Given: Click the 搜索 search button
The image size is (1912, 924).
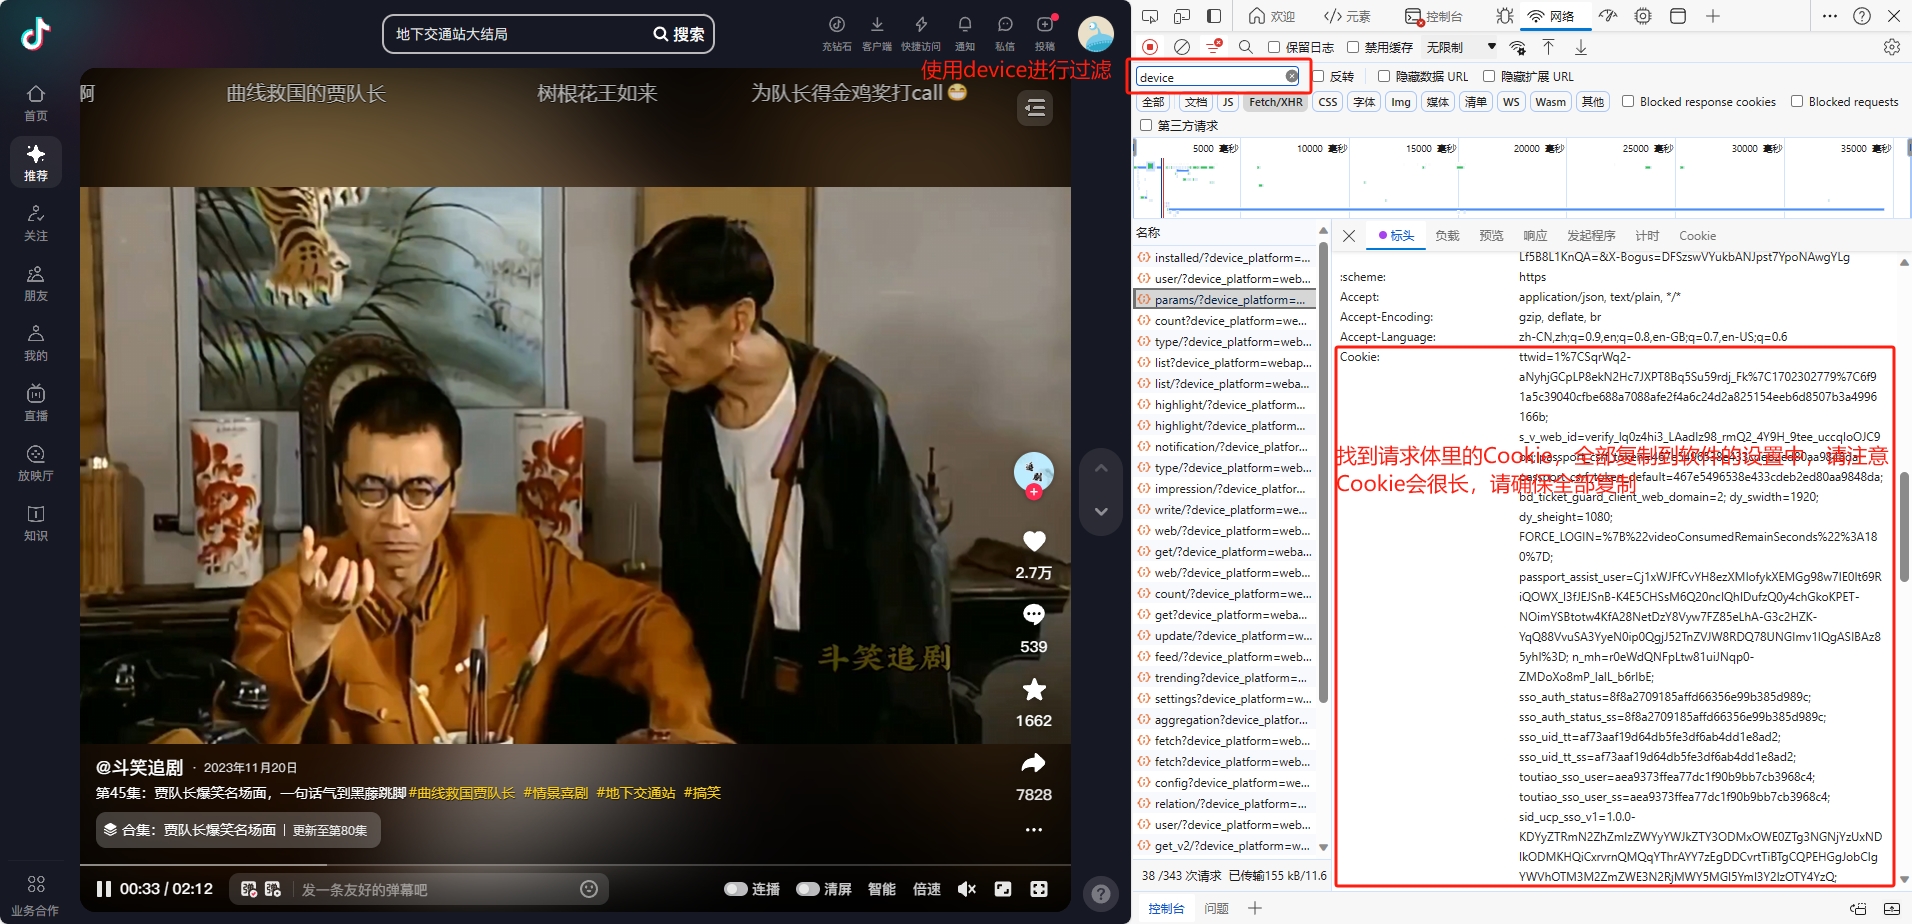Looking at the screenshot, I should (x=679, y=34).
